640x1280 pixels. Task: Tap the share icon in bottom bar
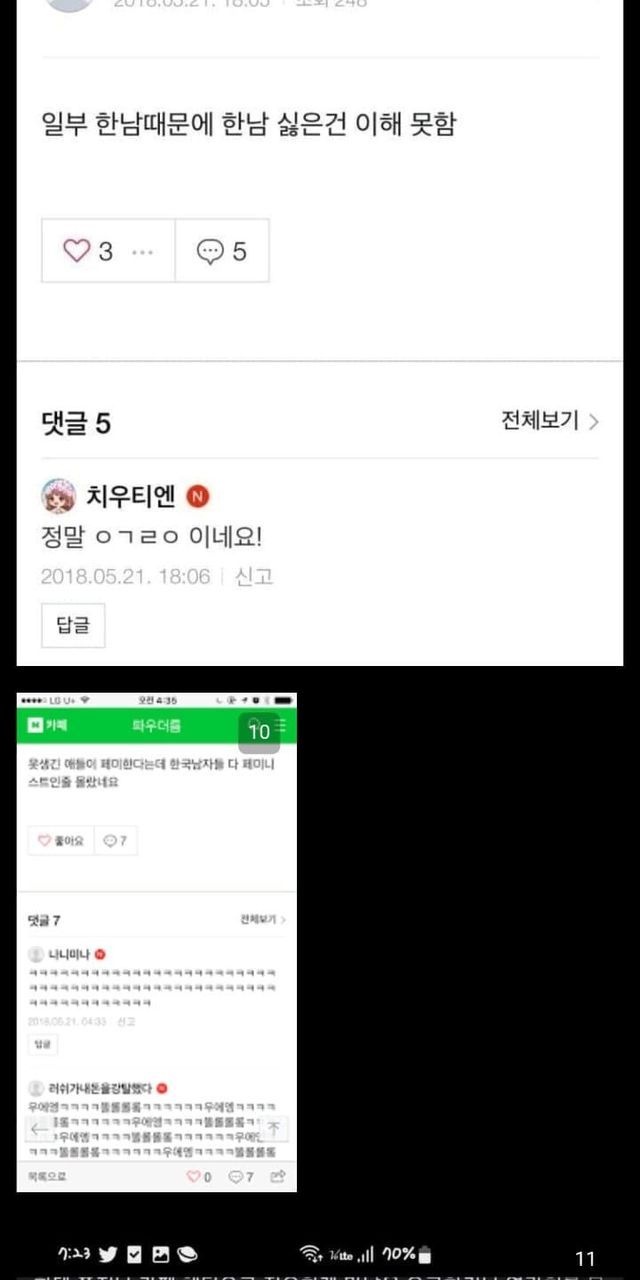(278, 1177)
